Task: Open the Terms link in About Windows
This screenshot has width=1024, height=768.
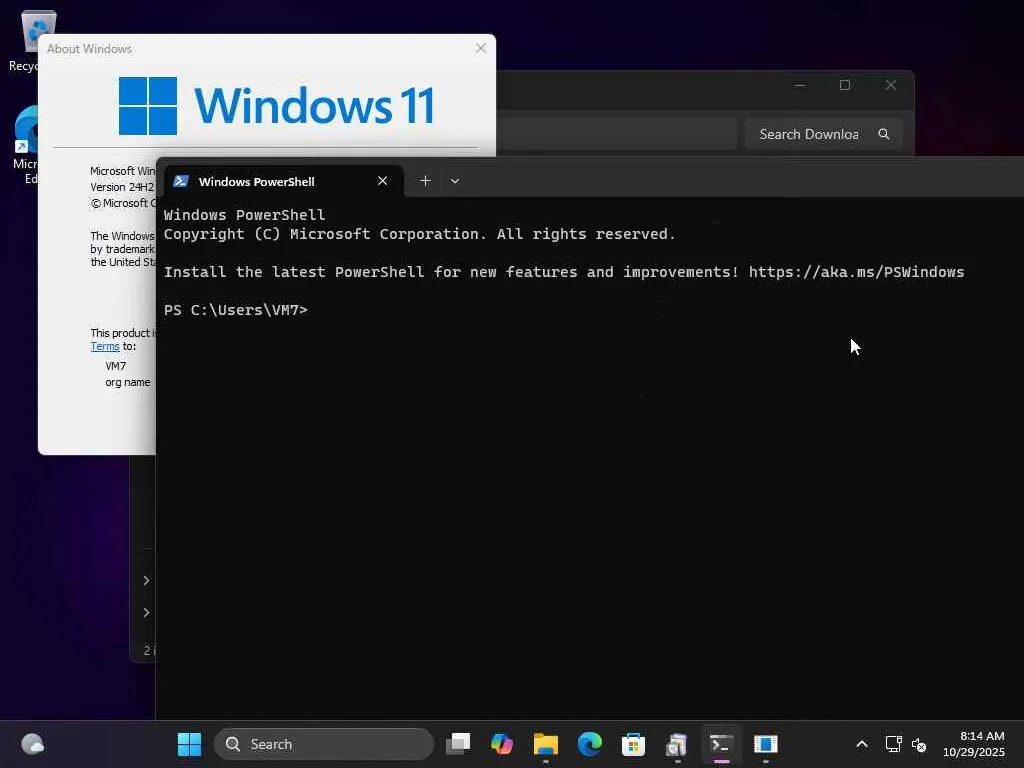Action: pyautogui.click(x=105, y=346)
